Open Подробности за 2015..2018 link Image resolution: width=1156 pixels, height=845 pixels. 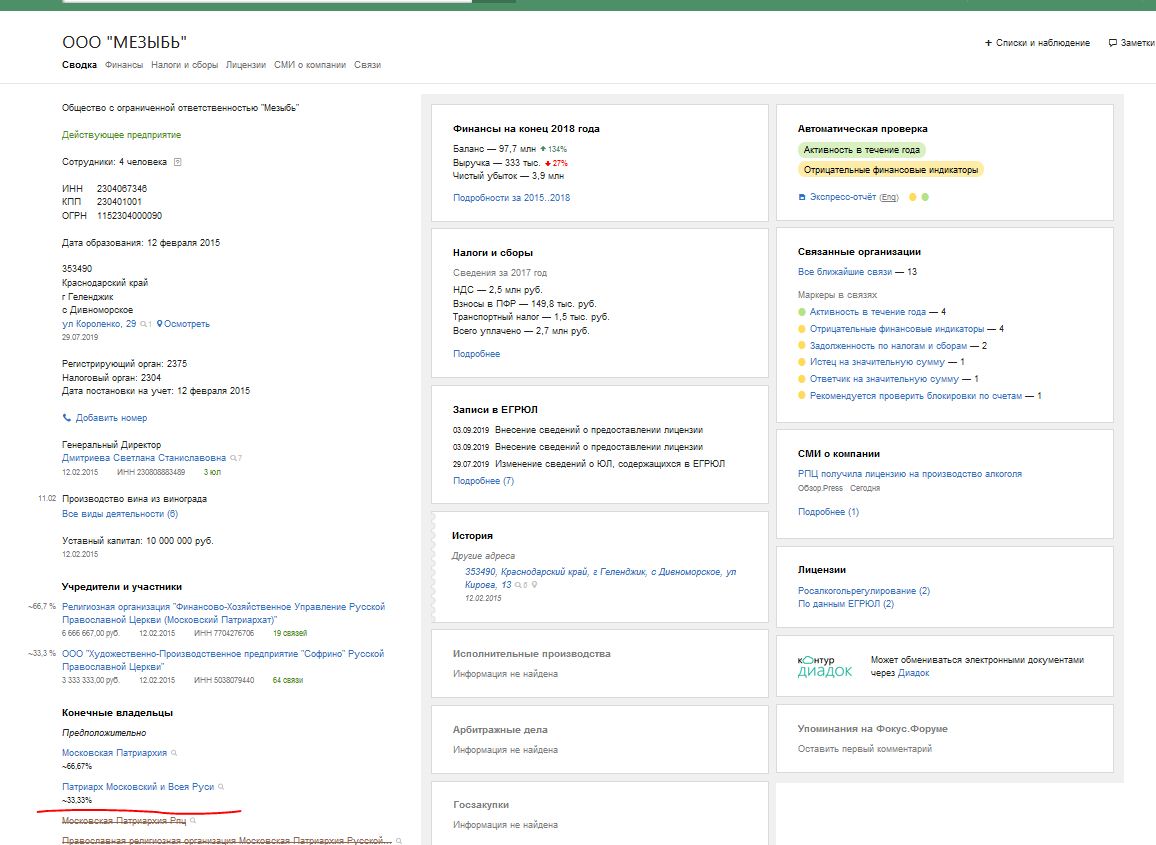511,198
